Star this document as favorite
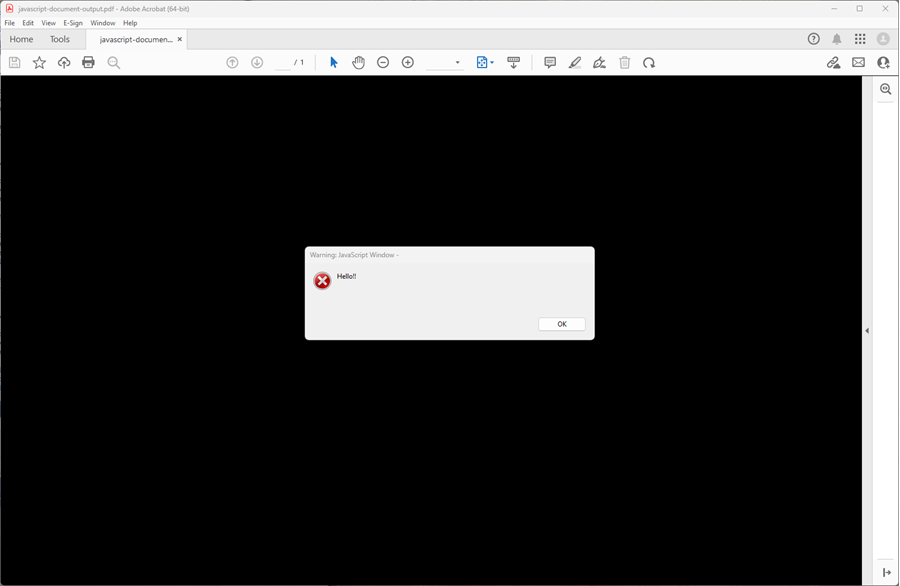The height and width of the screenshot is (586, 900). tap(38, 62)
